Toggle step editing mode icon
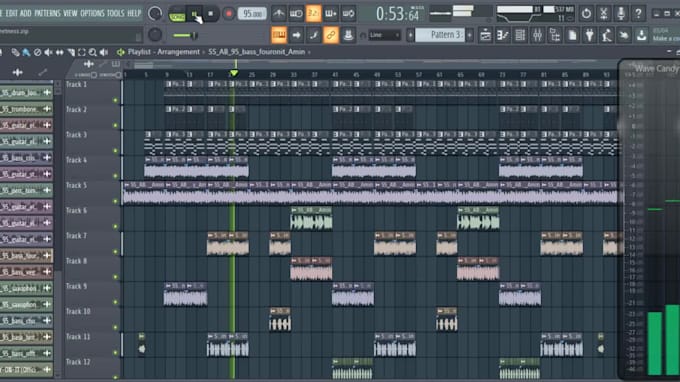 click(314, 35)
